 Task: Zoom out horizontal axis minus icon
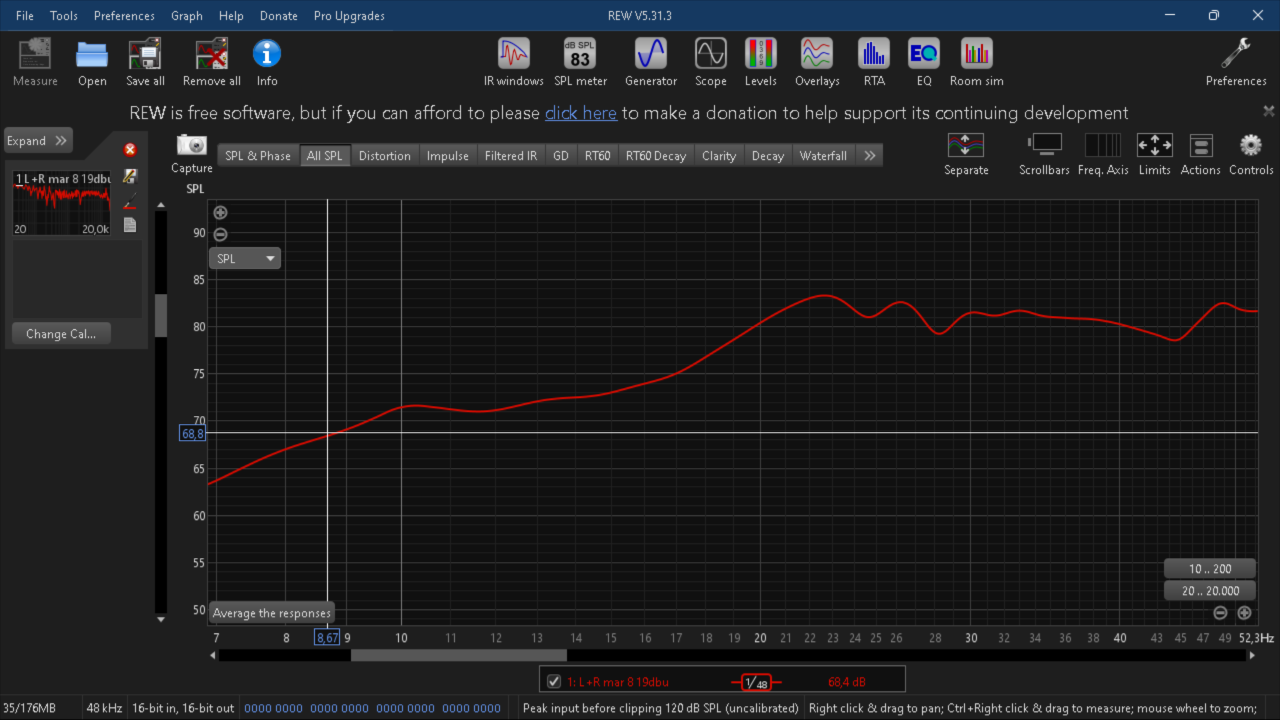click(x=1221, y=613)
